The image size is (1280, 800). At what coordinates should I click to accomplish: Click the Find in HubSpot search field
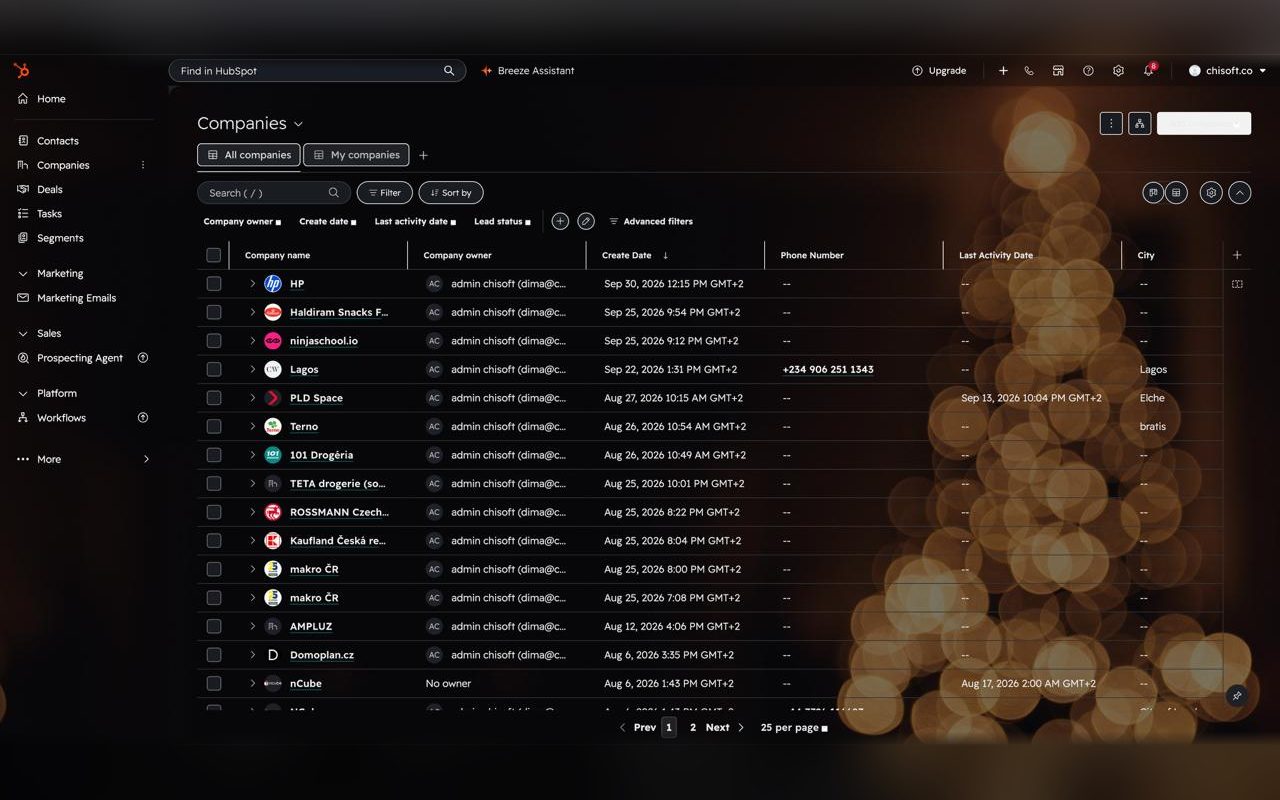[x=317, y=71]
